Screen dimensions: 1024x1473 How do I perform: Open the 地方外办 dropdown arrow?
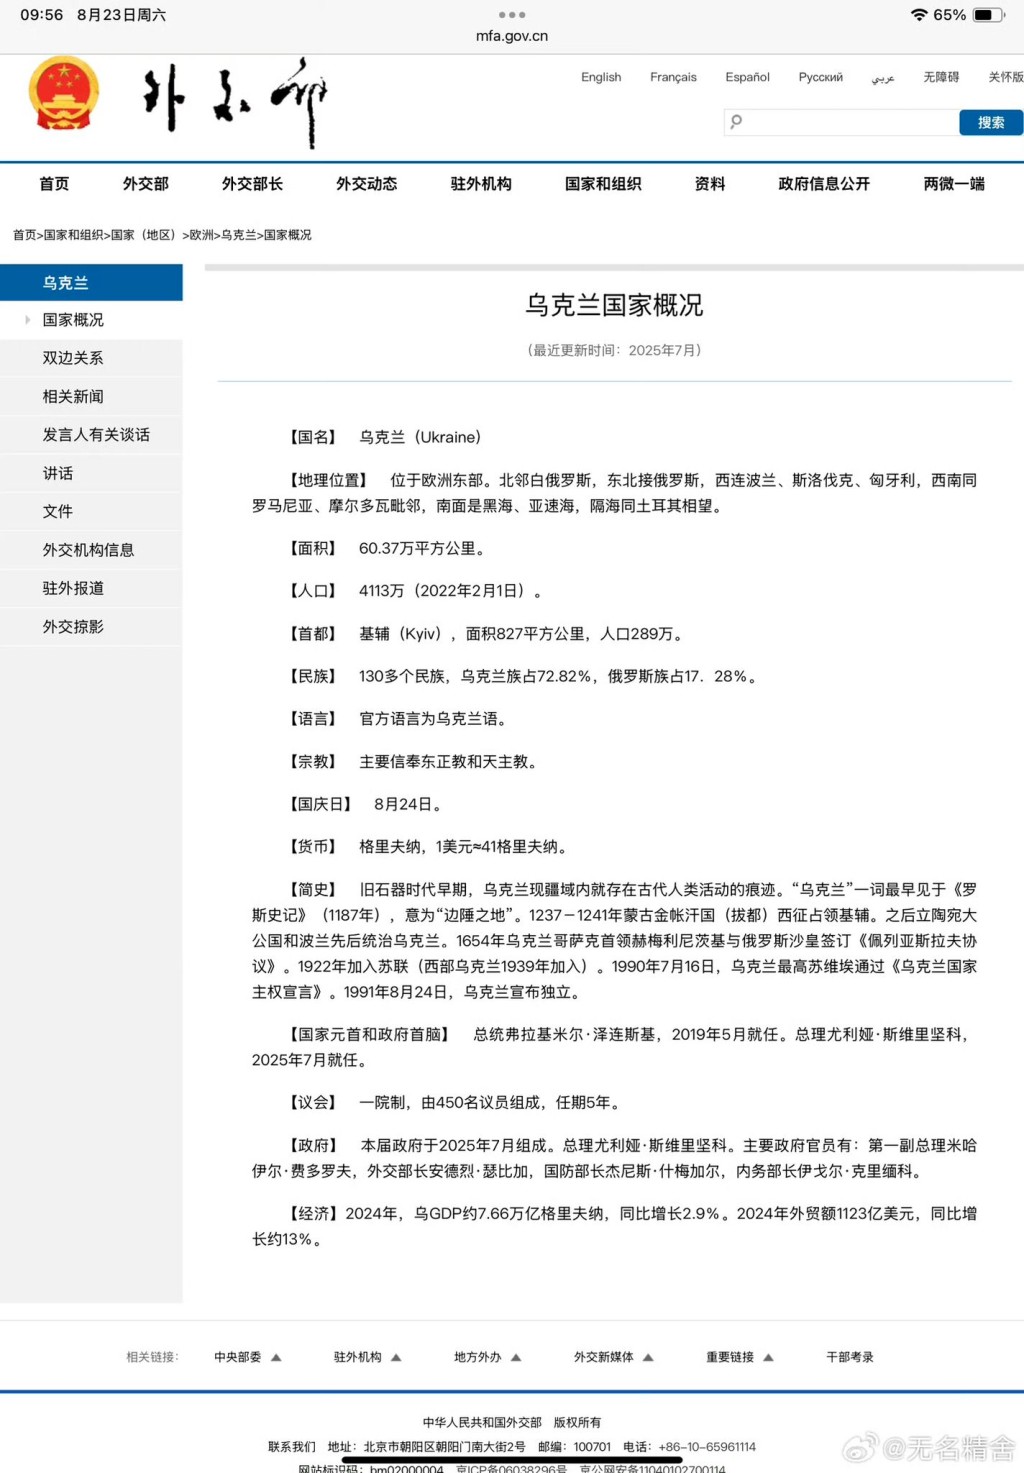[x=516, y=1357]
